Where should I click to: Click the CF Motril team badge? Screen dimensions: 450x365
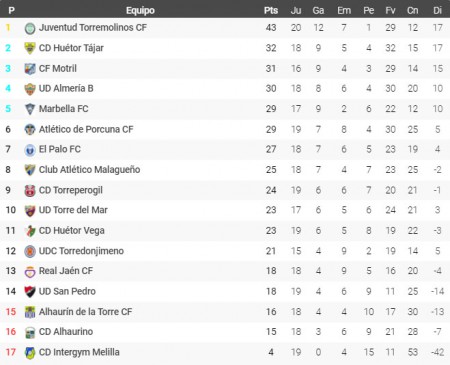tap(30, 69)
